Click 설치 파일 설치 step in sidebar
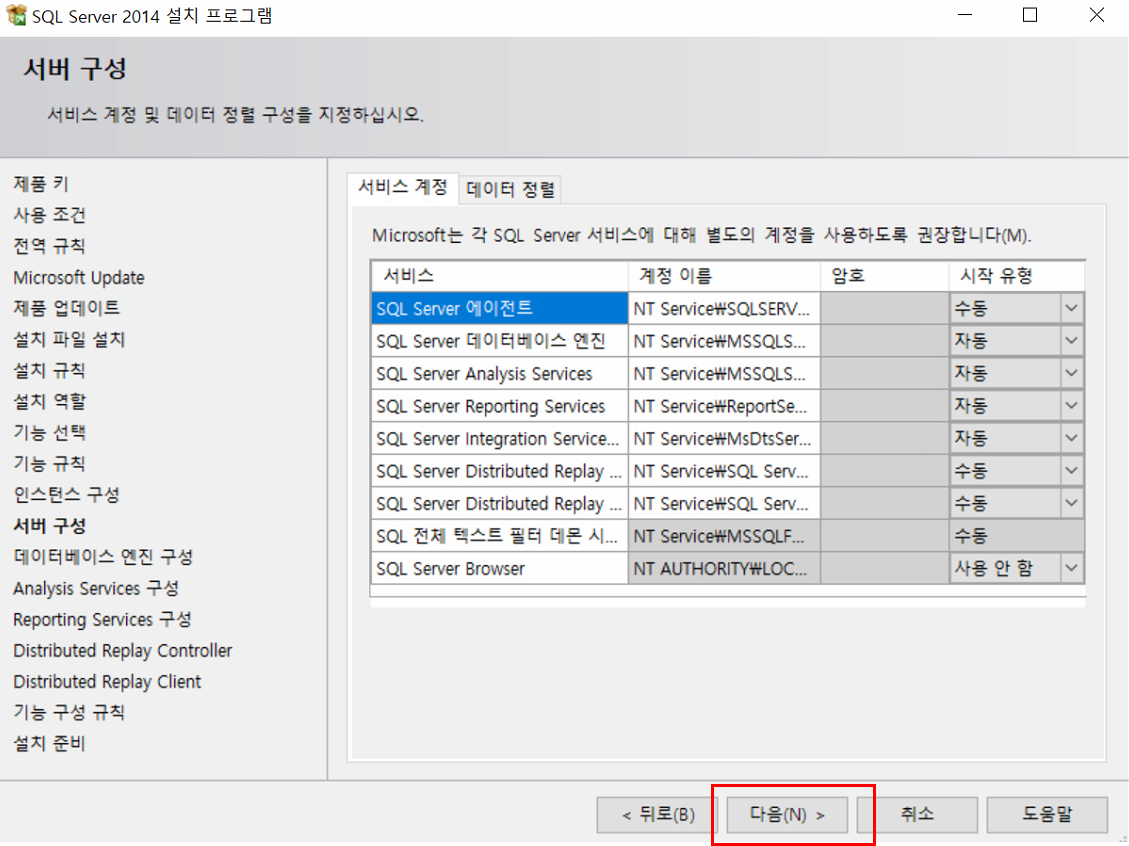 tap(69, 339)
